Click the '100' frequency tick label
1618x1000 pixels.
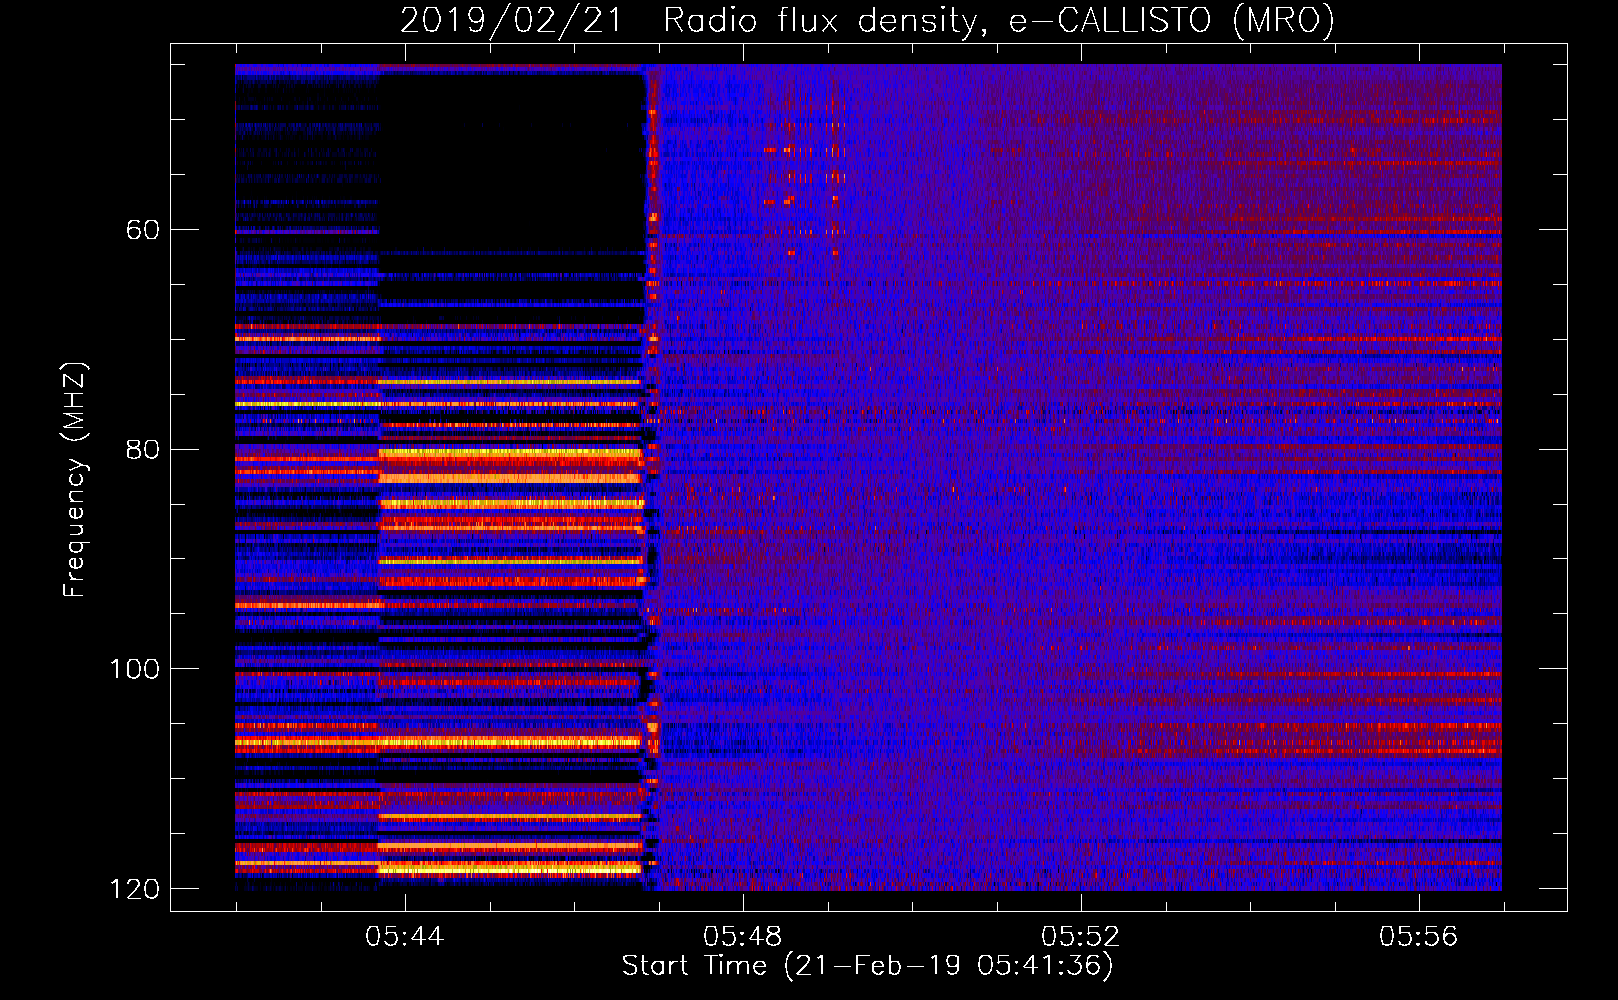click(x=135, y=669)
